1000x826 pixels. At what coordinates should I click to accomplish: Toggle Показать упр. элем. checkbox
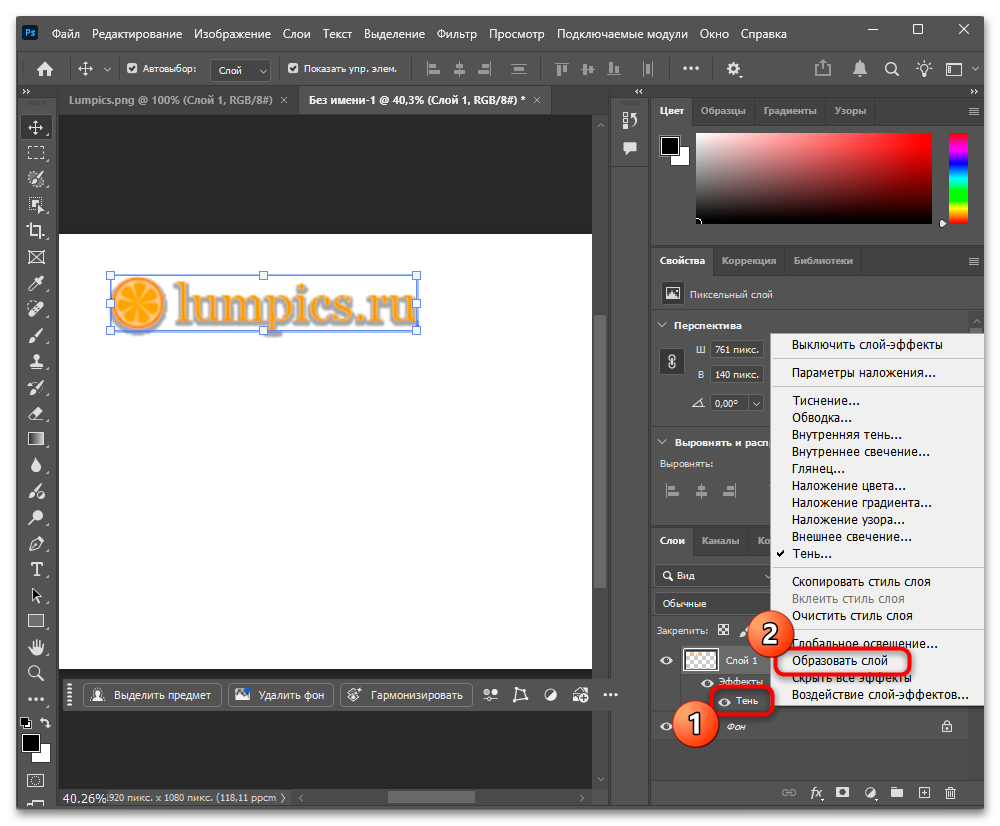coord(293,68)
